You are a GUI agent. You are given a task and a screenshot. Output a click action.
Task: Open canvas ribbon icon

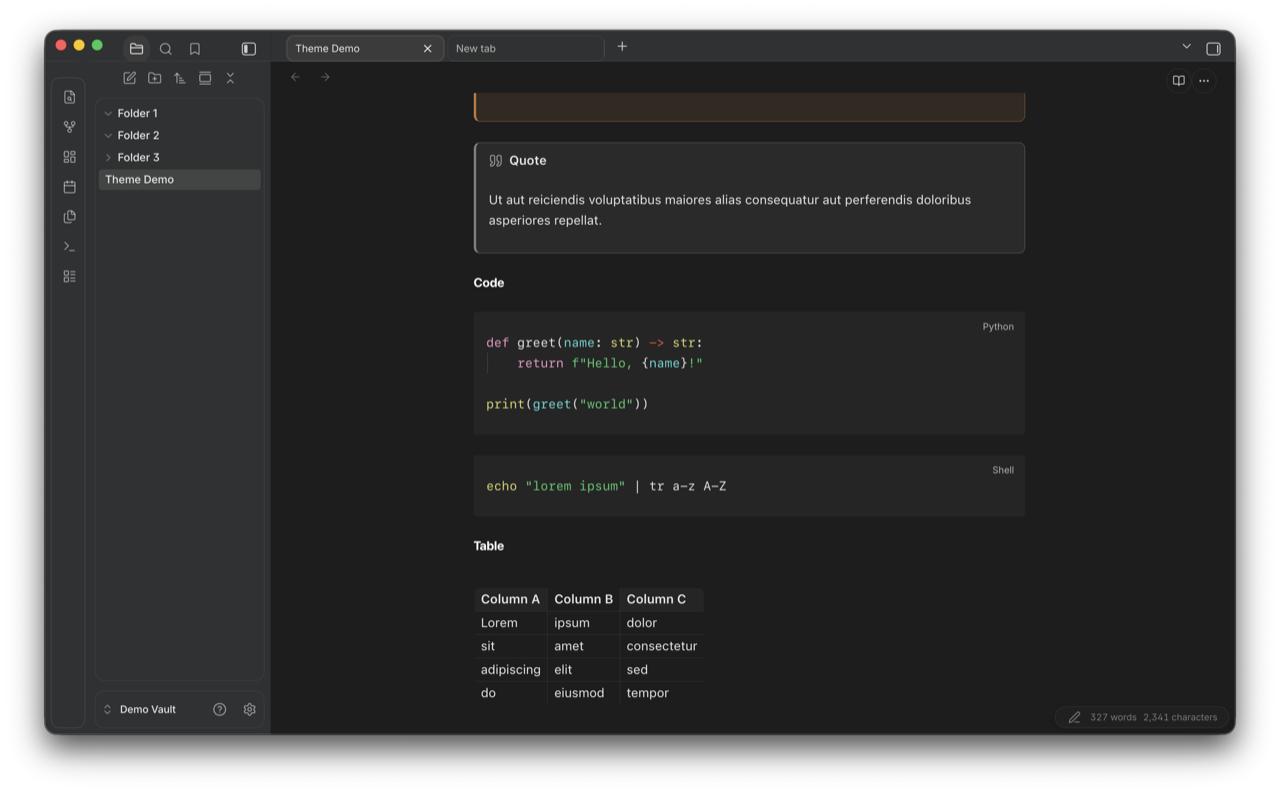tap(69, 157)
